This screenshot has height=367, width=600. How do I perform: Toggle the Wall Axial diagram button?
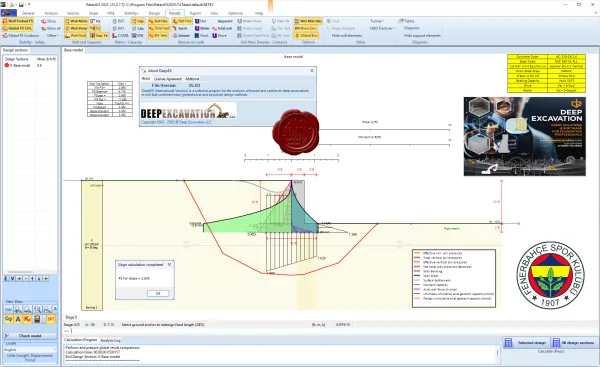(76, 36)
